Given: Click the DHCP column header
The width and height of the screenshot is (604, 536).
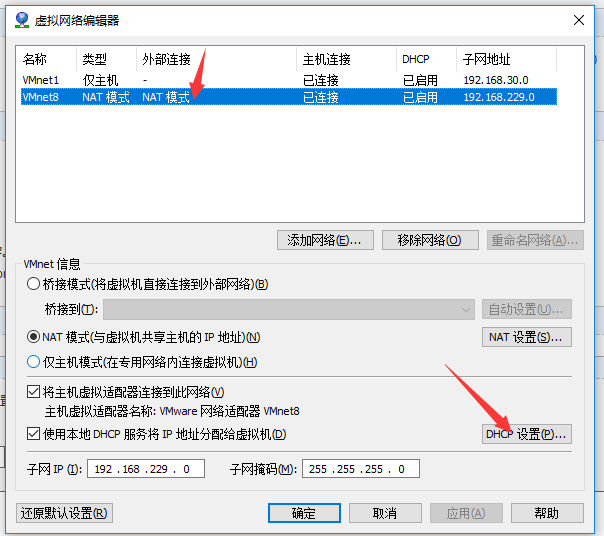Looking at the screenshot, I should (426, 59).
